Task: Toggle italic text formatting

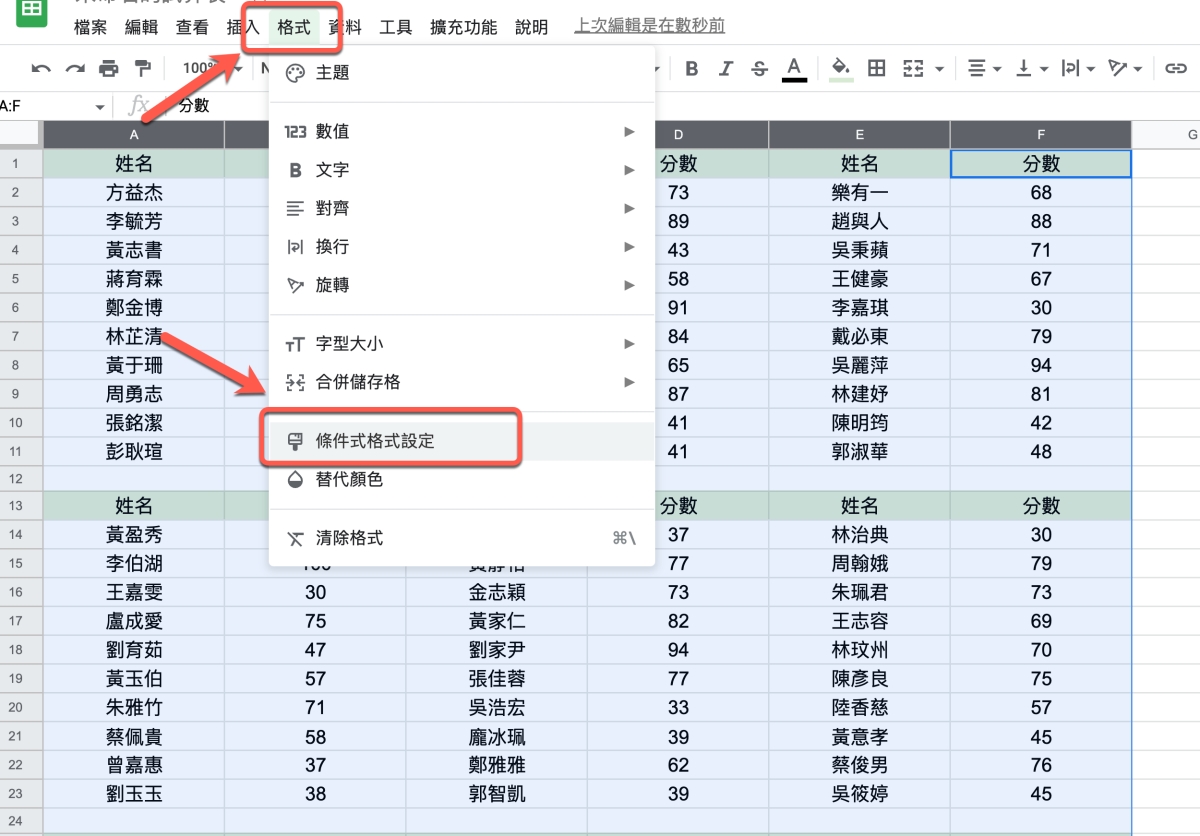Action: pyautogui.click(x=725, y=69)
